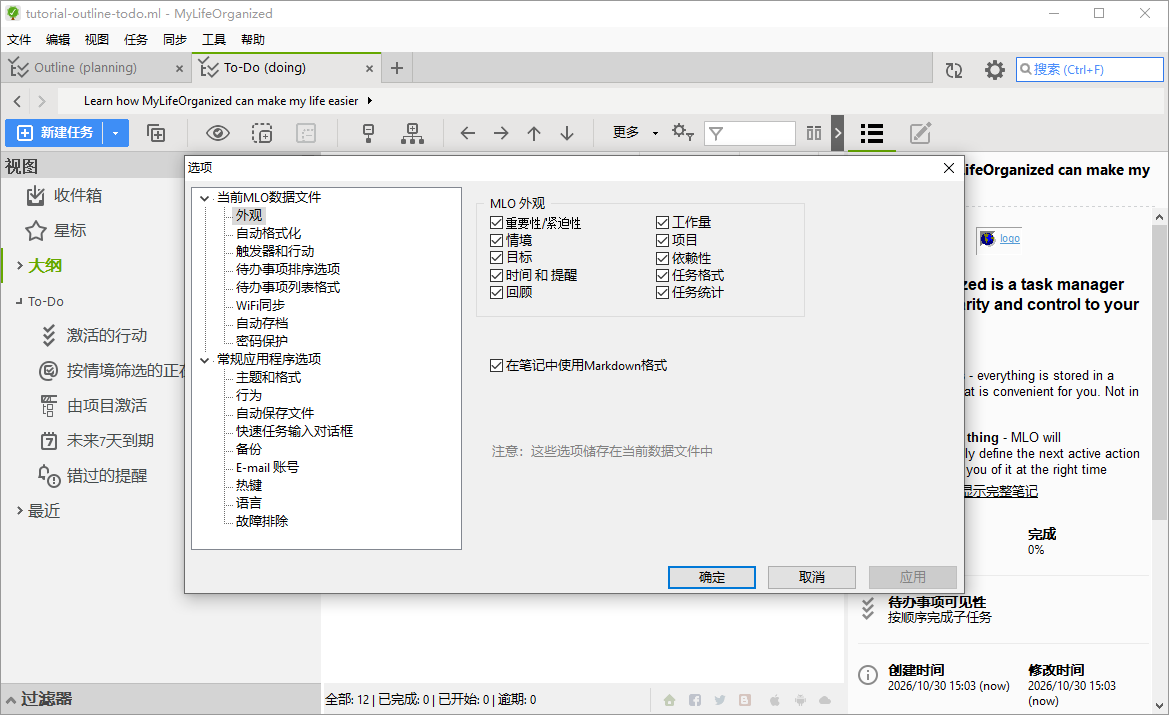This screenshot has width=1169, height=715.
Task: Open 新建任务 dropdown arrow
Action: pyautogui.click(x=116, y=133)
